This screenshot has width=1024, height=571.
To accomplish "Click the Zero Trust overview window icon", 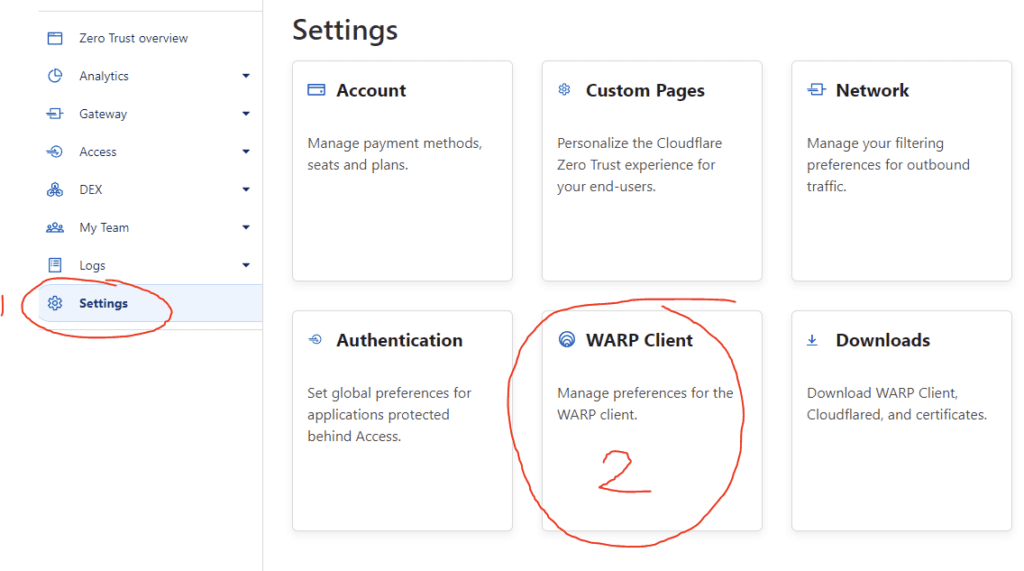I will (x=55, y=39).
